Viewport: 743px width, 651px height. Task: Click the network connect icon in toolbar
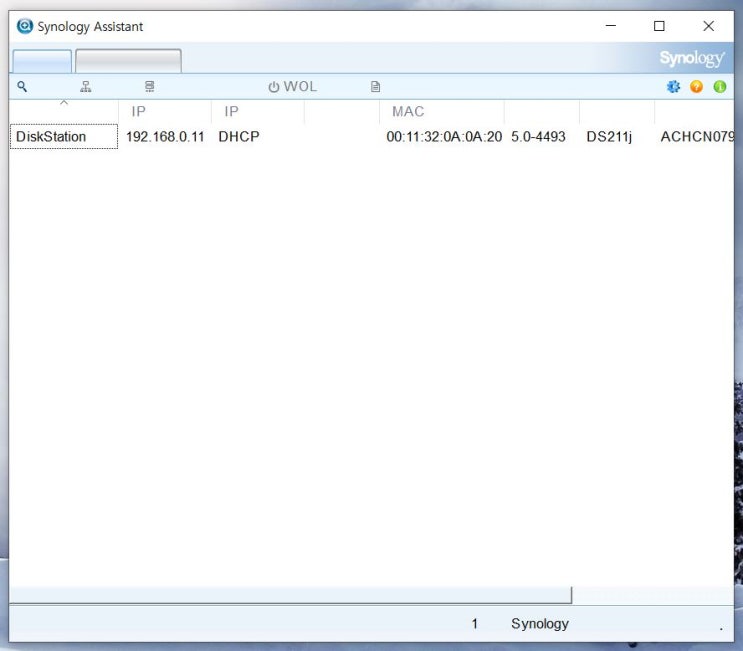tap(86, 87)
